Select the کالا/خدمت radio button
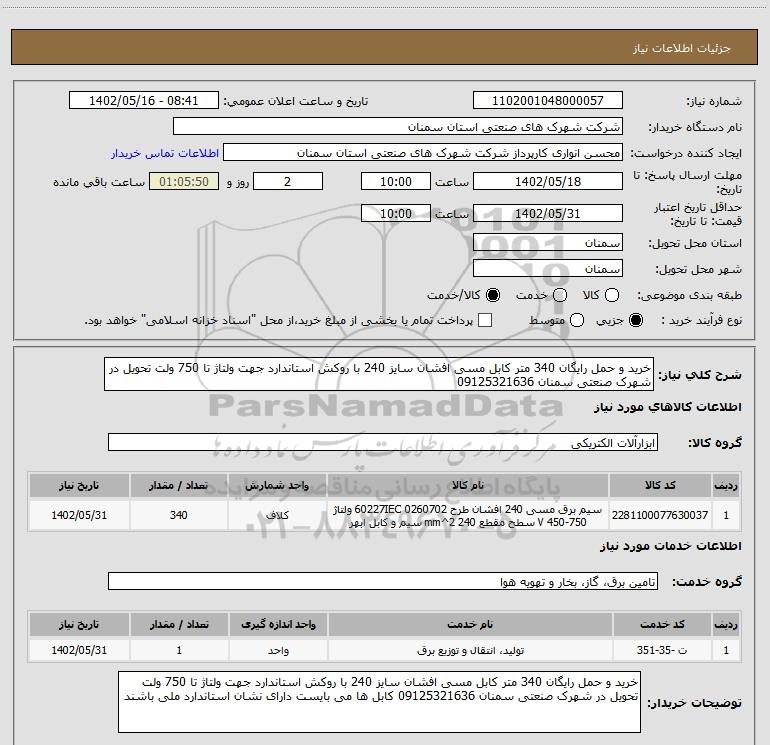Image resolution: width=770 pixels, height=745 pixels. (x=493, y=295)
